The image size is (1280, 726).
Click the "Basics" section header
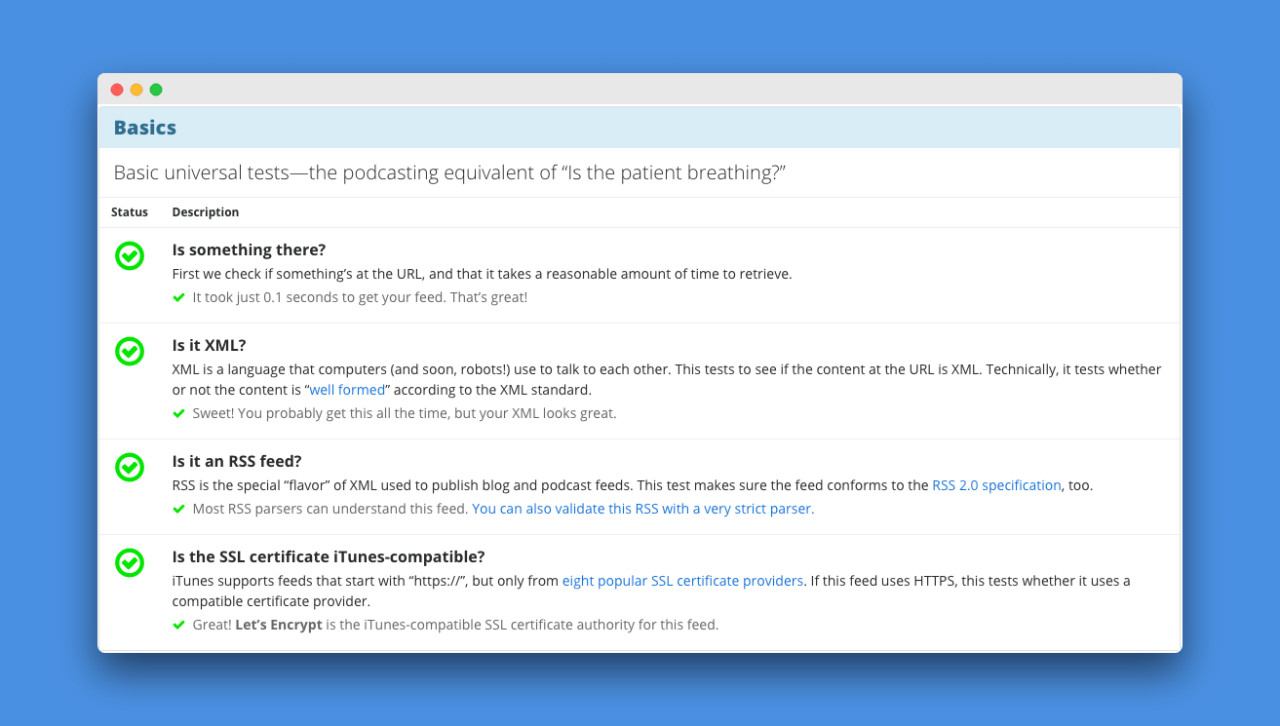pos(145,128)
